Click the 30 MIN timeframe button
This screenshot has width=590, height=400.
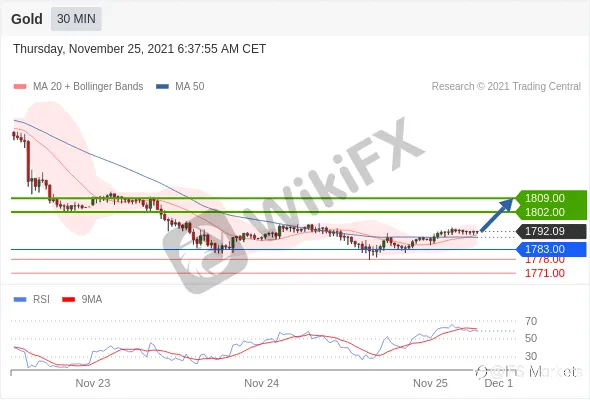click(76, 19)
